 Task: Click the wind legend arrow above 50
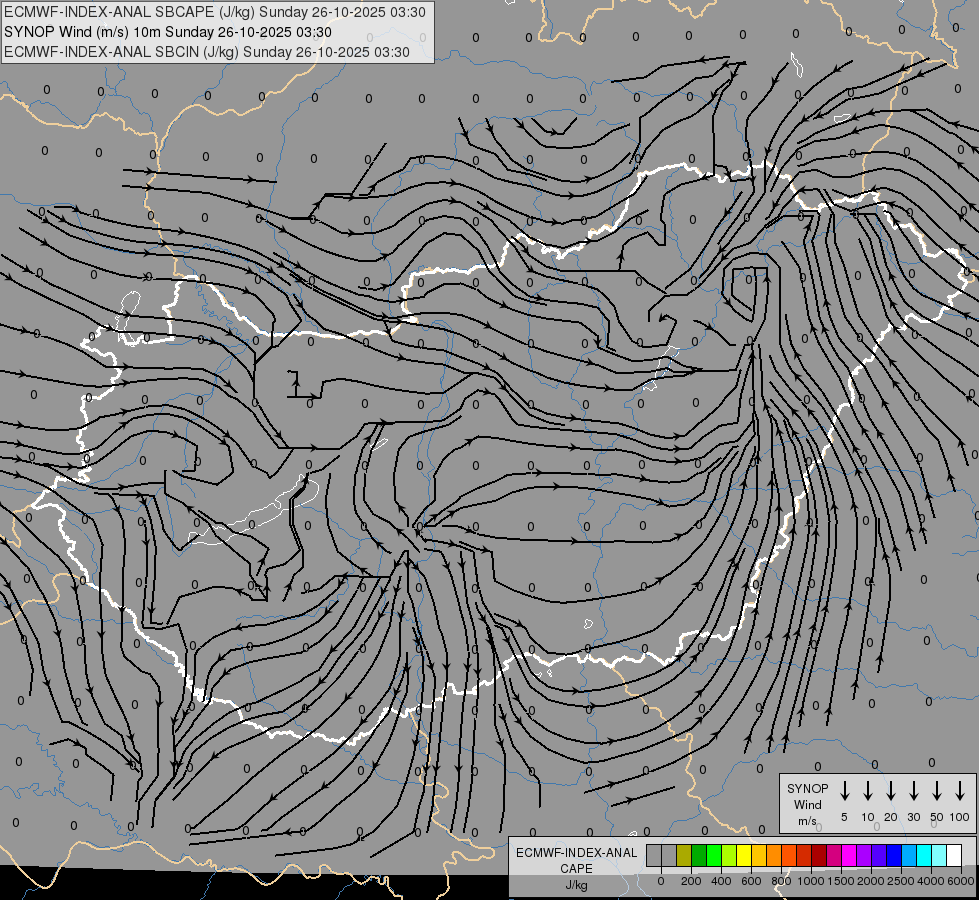click(x=937, y=791)
